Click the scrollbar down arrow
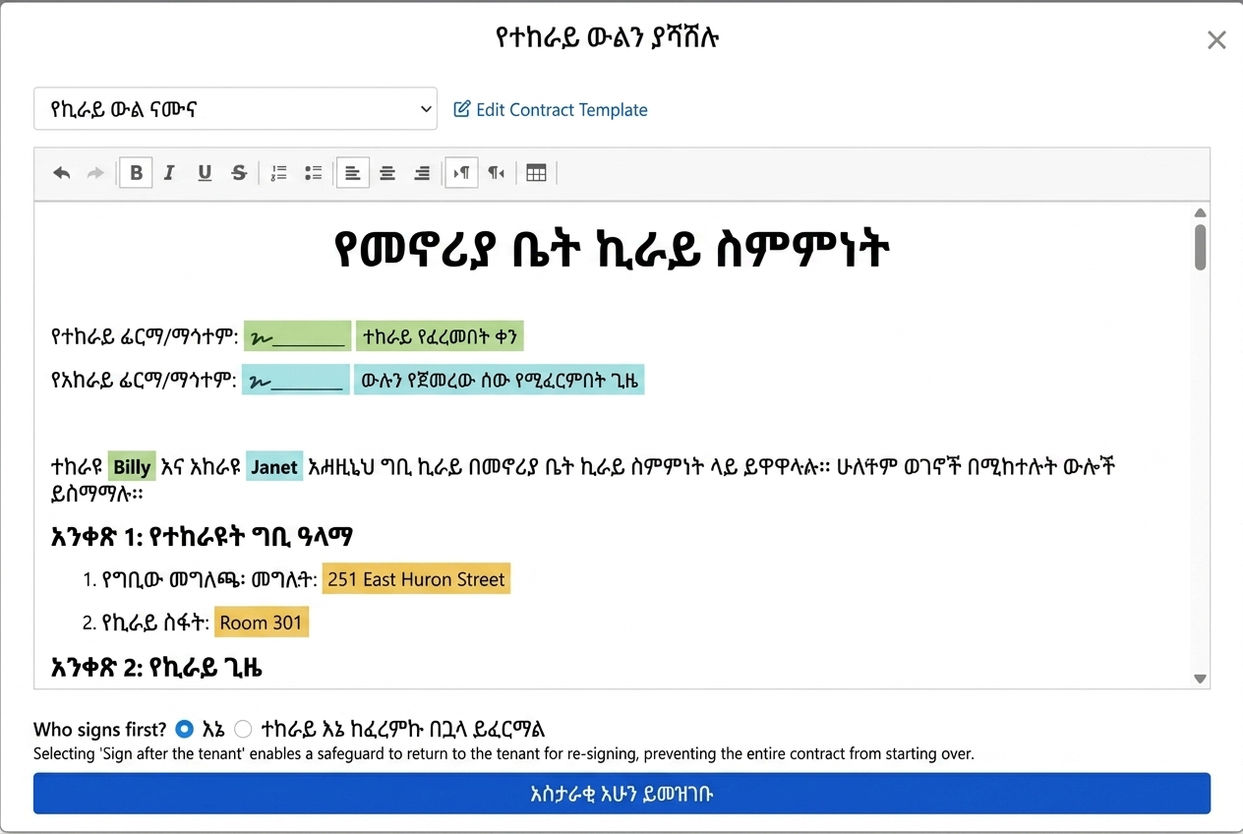The height and width of the screenshot is (834, 1243). [x=1200, y=679]
